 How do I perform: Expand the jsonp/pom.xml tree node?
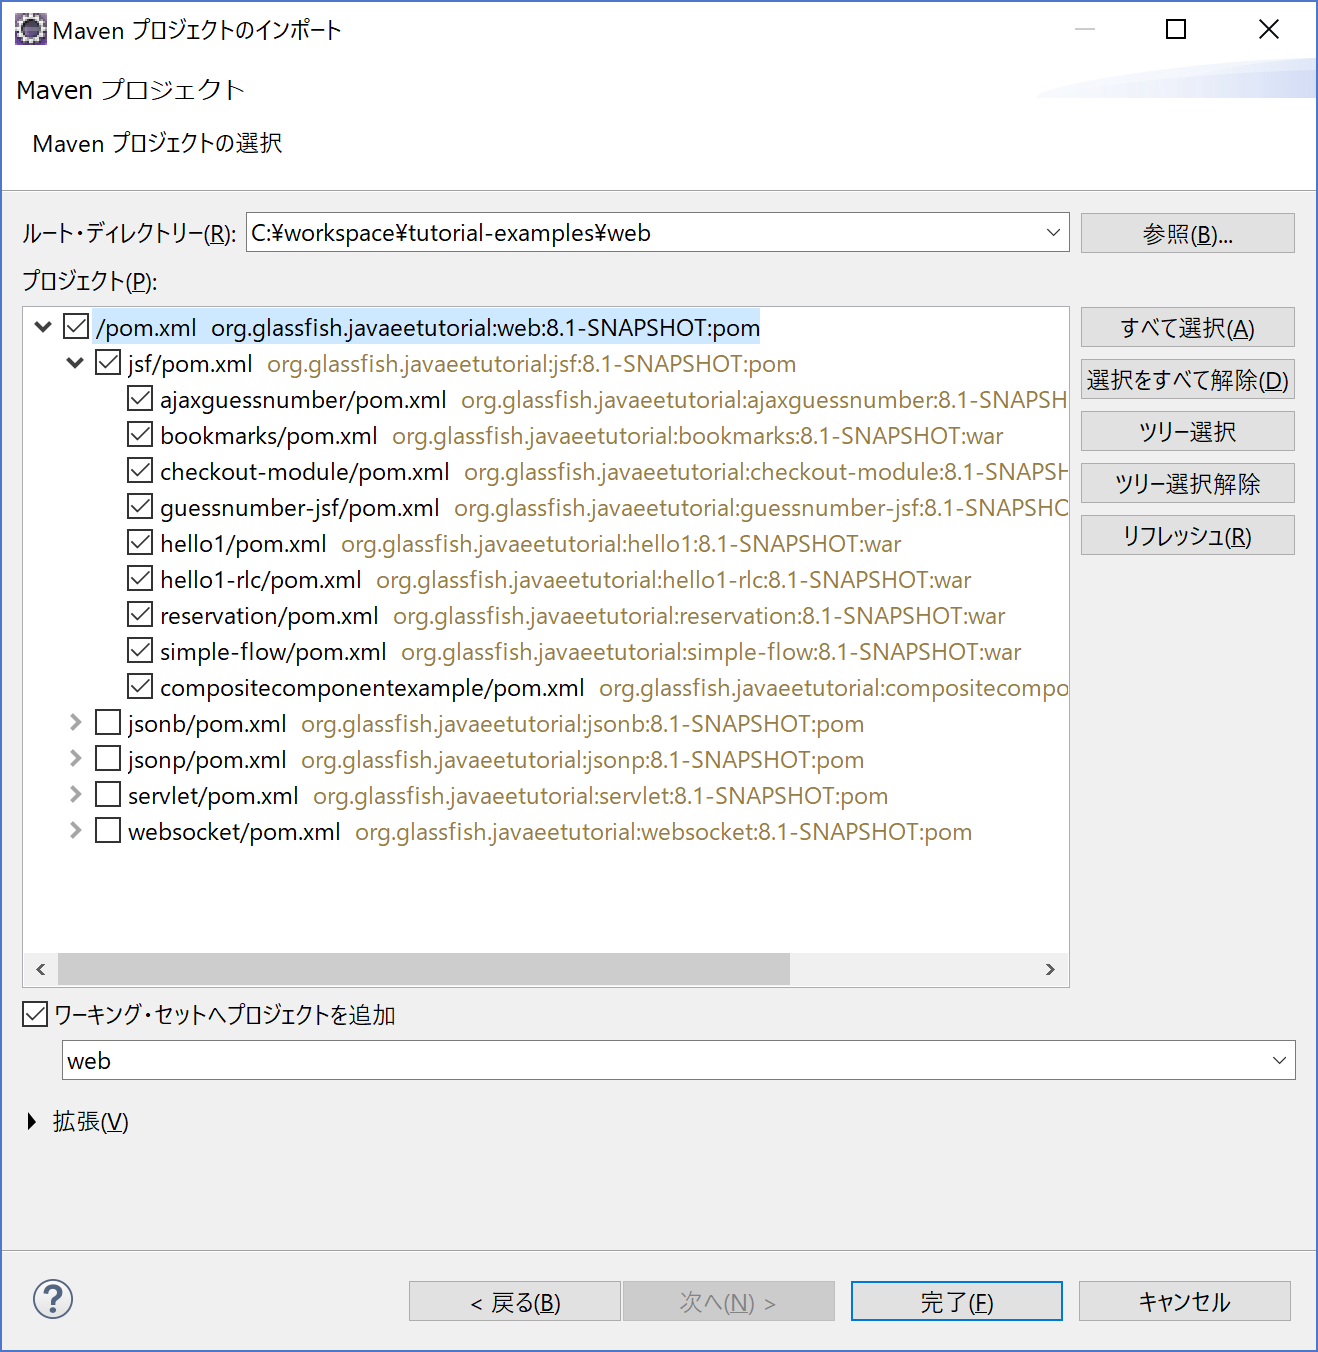pos(75,758)
